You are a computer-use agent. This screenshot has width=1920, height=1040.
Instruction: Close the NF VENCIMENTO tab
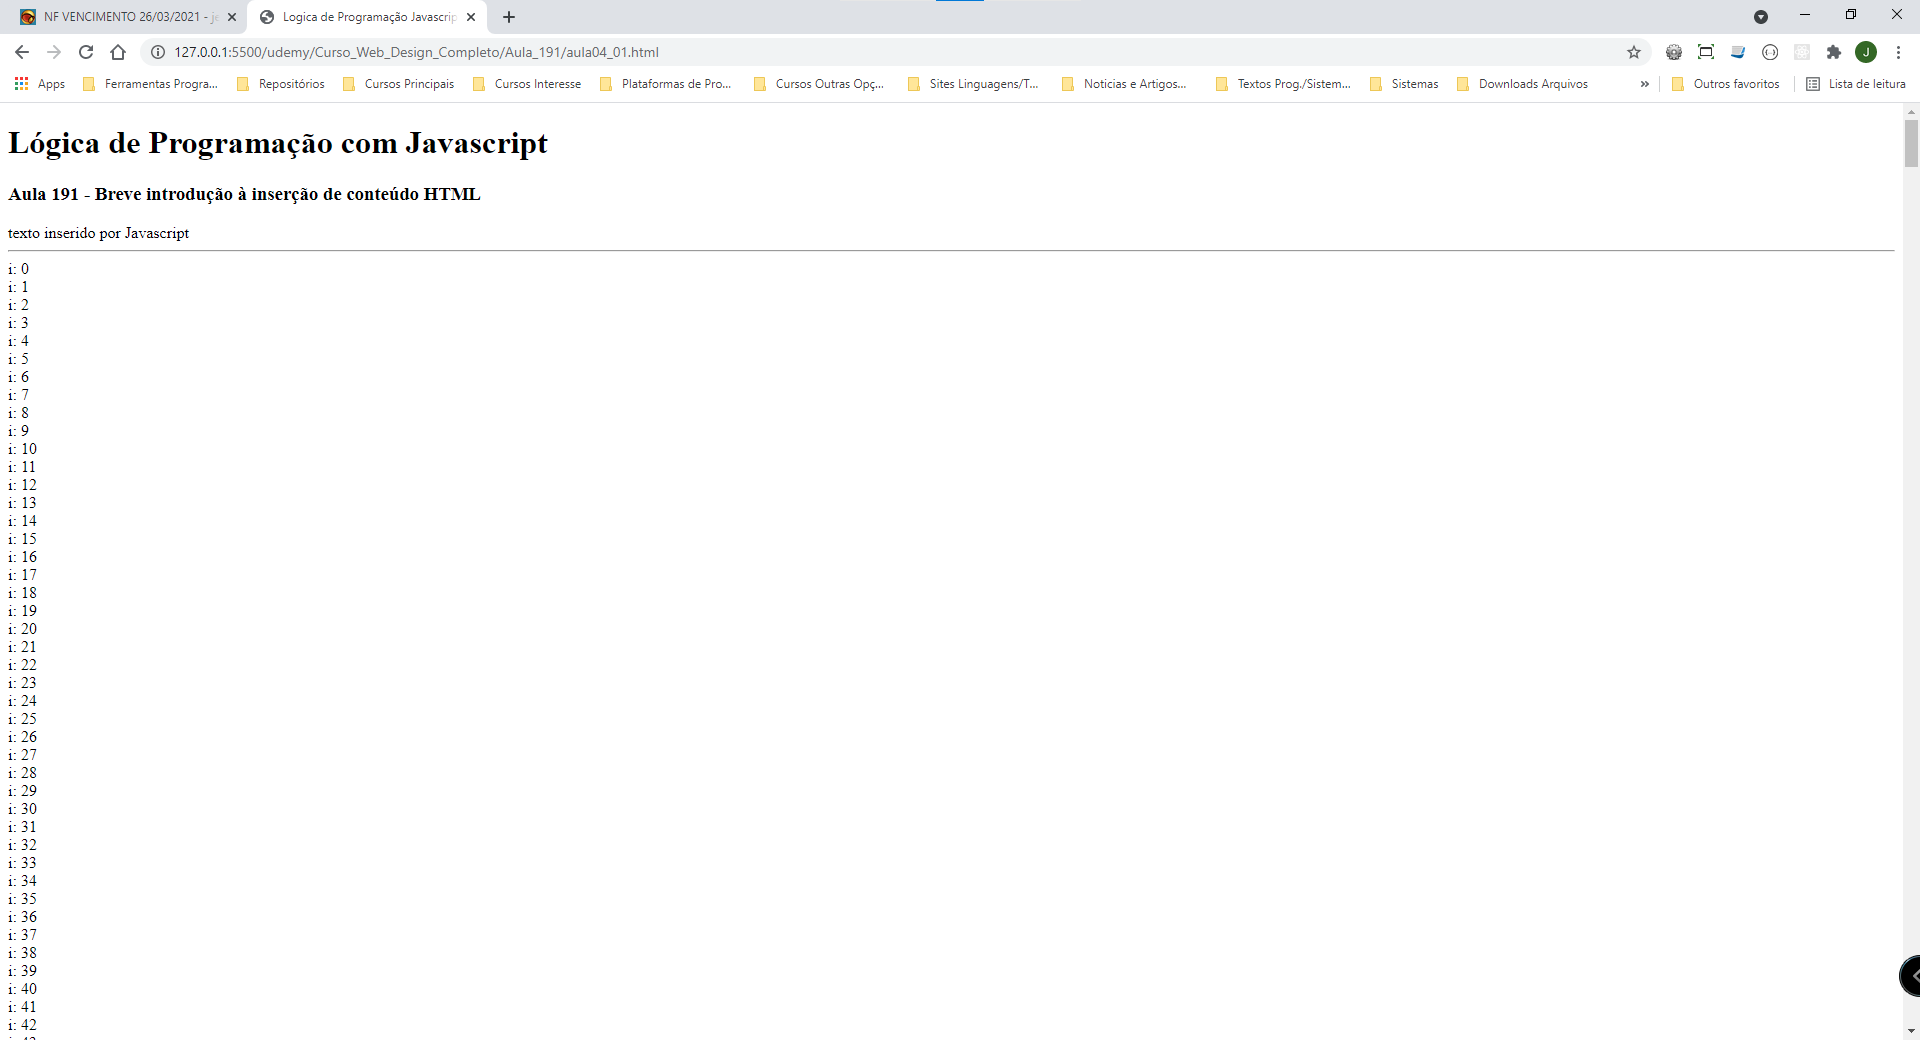tap(232, 17)
